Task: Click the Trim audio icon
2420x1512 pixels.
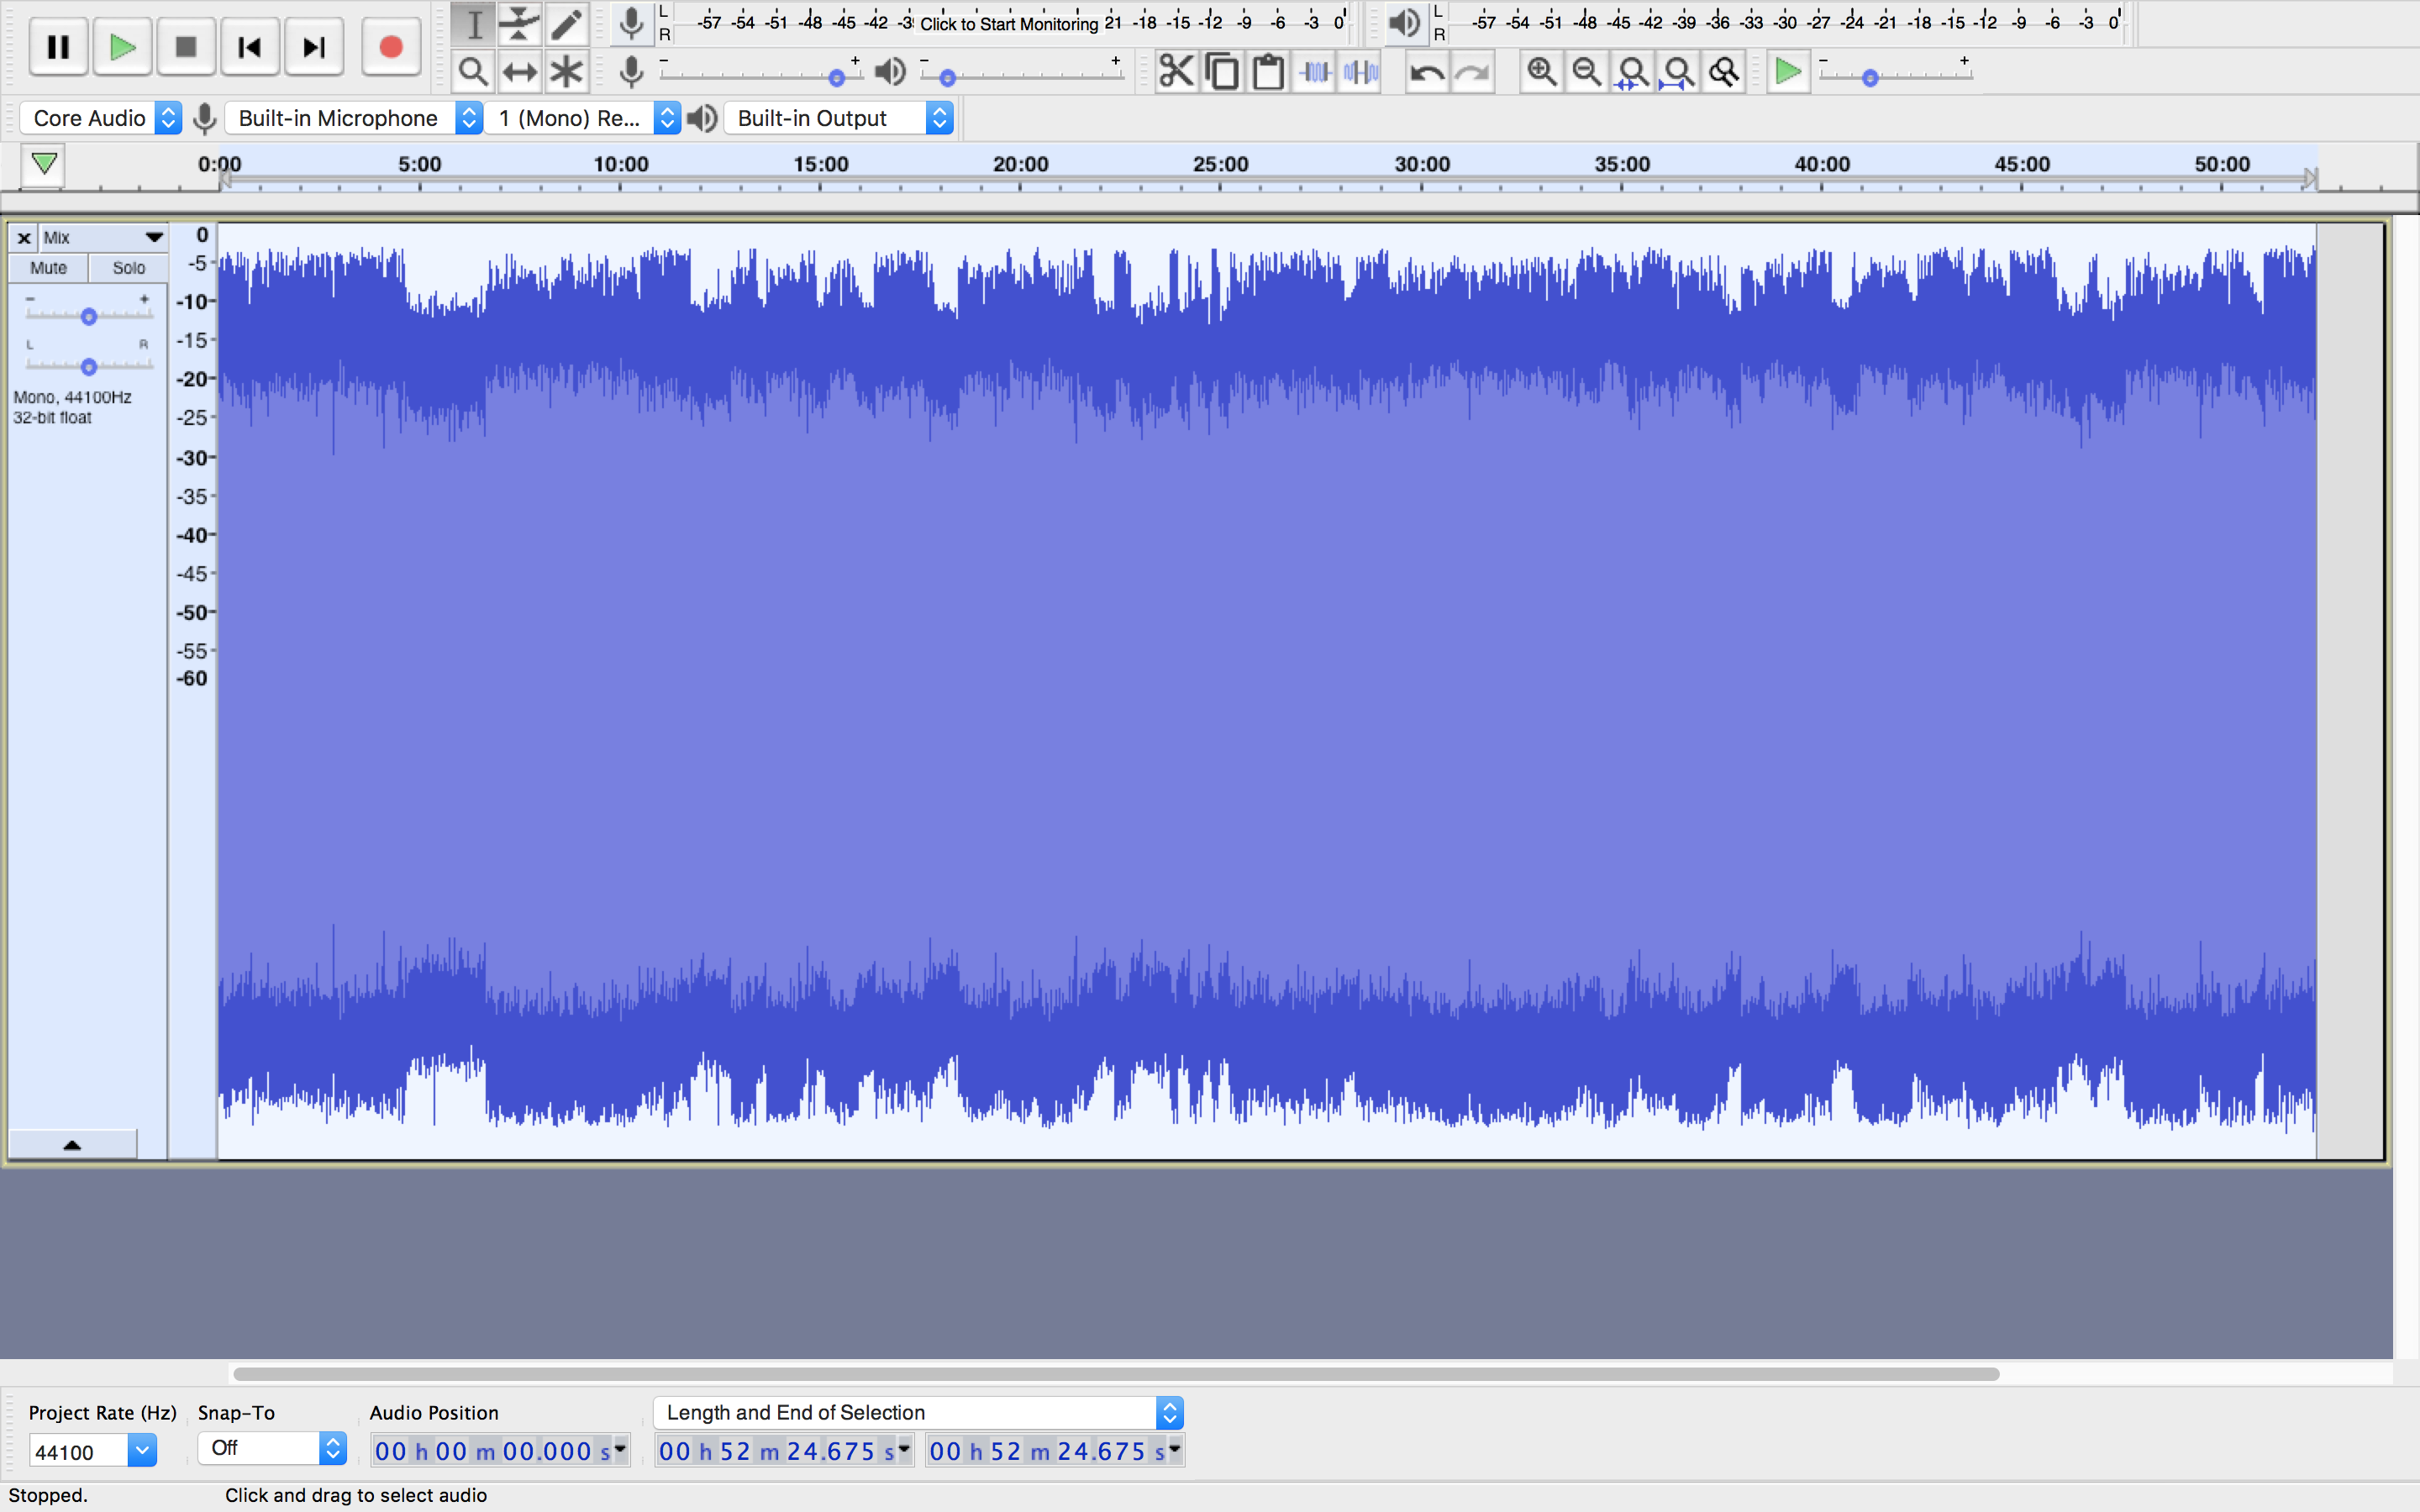Action: point(1315,72)
